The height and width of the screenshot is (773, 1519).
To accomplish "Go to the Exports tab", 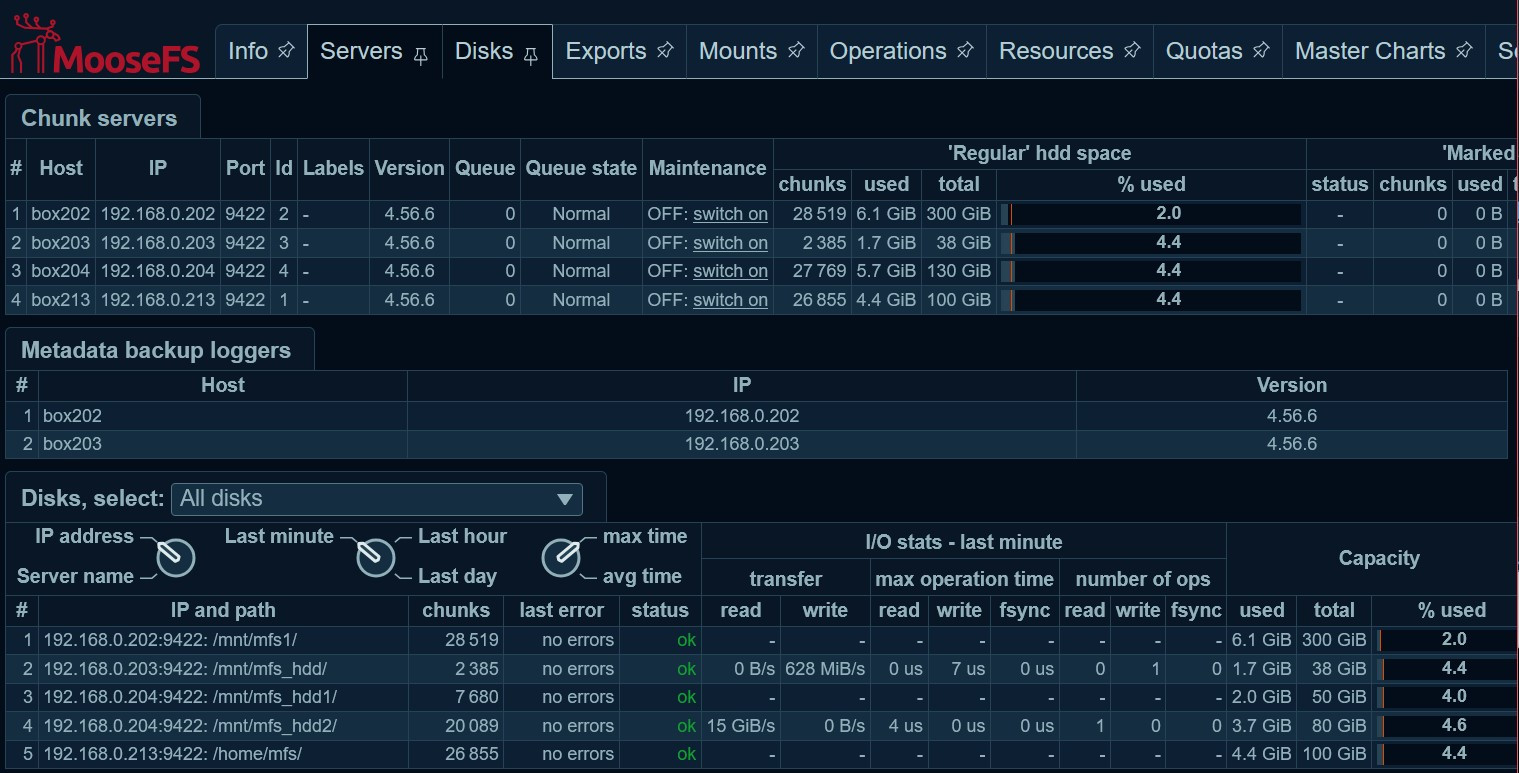I will pos(606,51).
